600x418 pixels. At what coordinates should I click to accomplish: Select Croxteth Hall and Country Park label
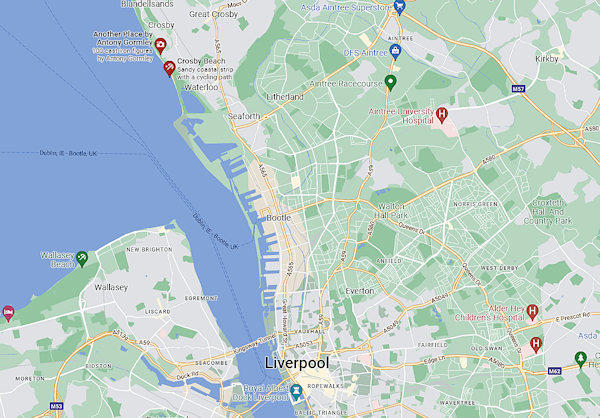tap(548, 212)
